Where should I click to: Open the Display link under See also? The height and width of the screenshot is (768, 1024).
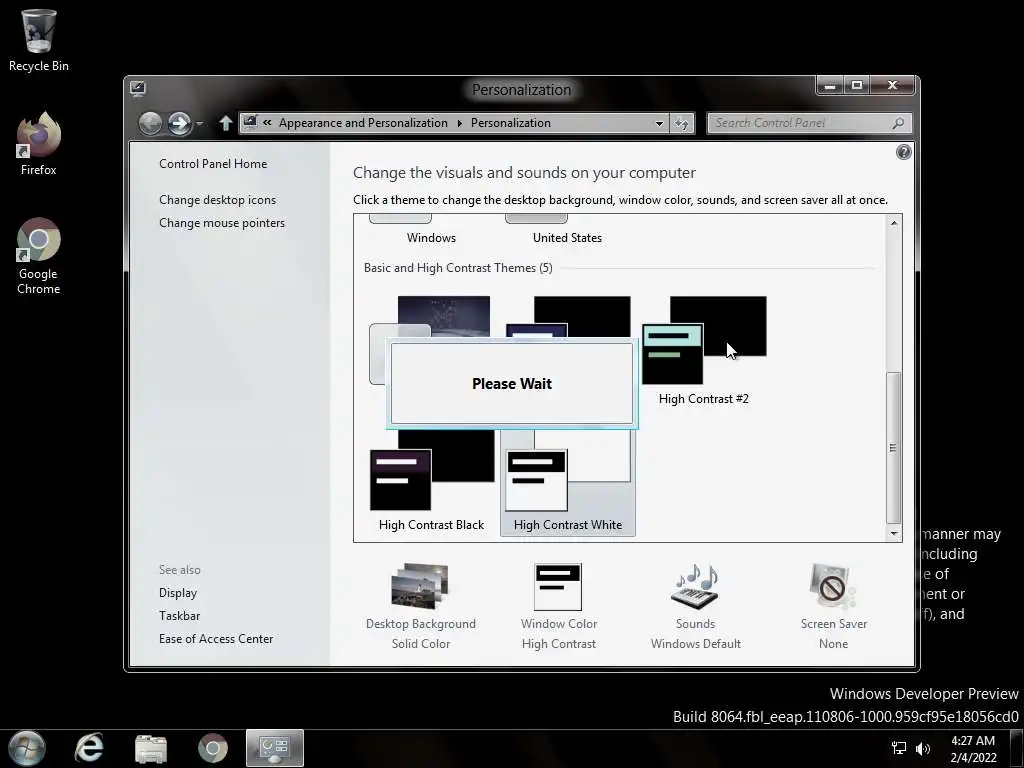(178, 593)
